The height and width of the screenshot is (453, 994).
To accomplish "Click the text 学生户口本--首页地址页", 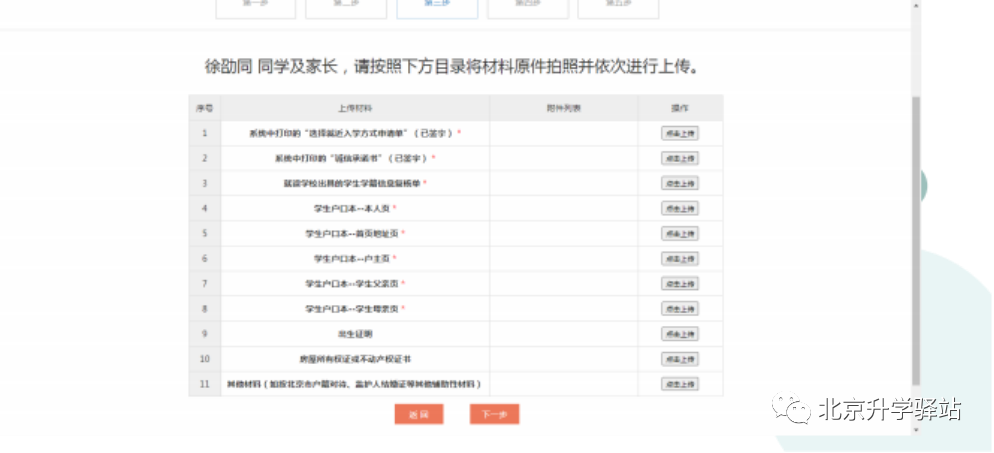I will coord(352,234).
